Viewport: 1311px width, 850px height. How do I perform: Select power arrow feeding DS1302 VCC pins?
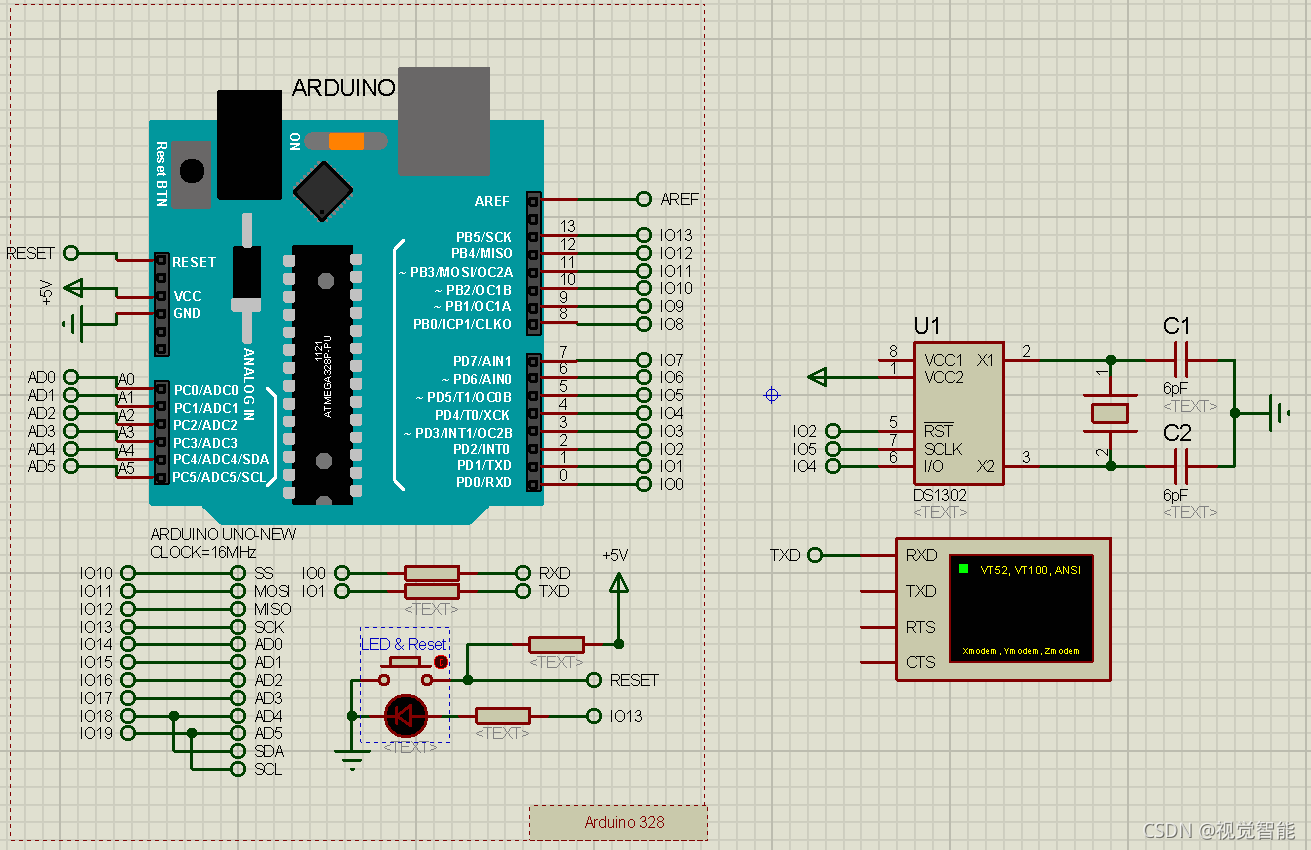point(817,377)
